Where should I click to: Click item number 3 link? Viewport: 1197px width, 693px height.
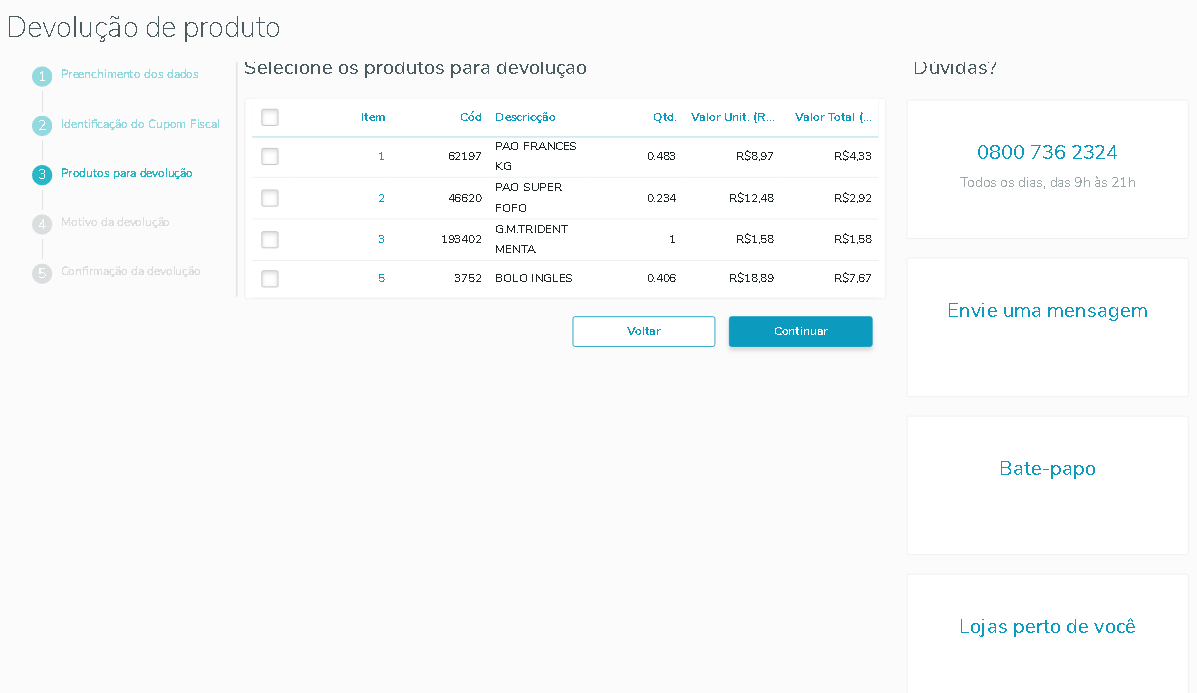[x=381, y=240]
